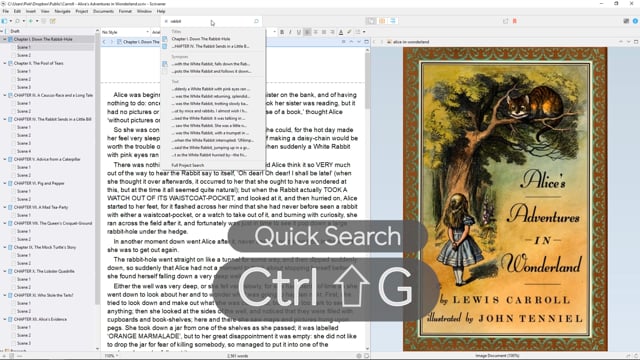Viewport: 640px width, 360px height.
Task: Click the split toggle icon in left editor header
Action: tap(366, 42)
